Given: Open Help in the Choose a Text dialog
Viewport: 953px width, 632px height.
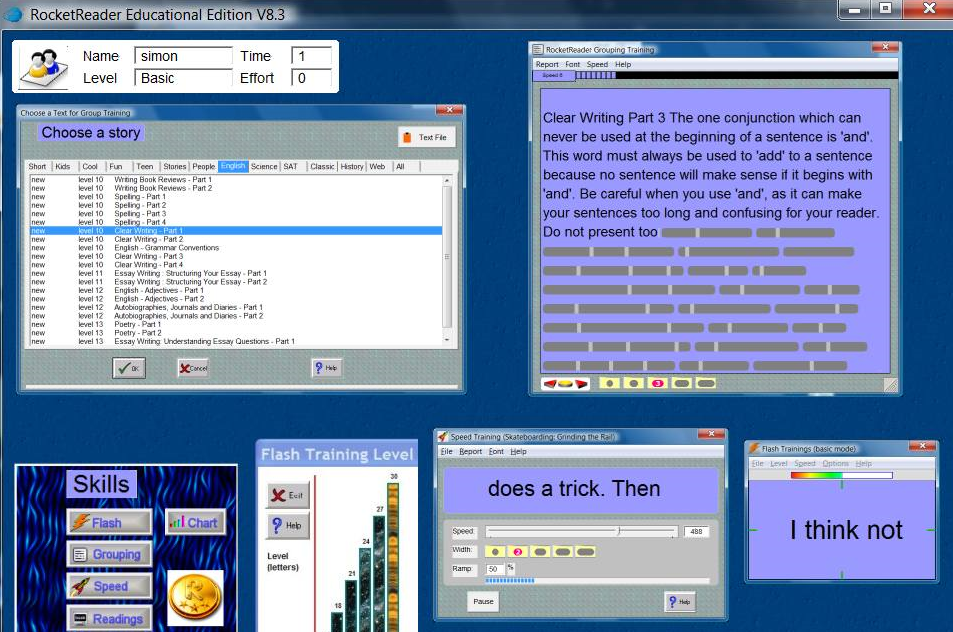Looking at the screenshot, I should [x=326, y=368].
